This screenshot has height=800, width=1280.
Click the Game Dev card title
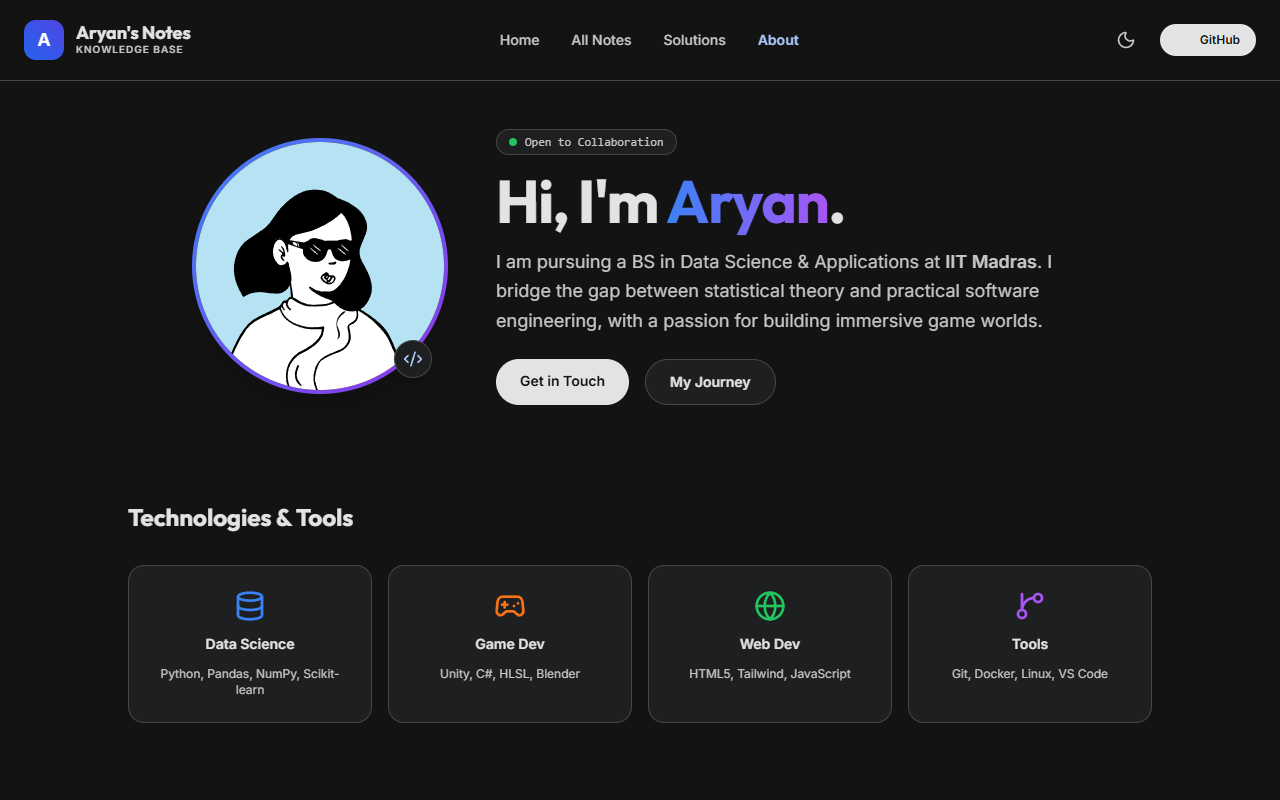510,644
